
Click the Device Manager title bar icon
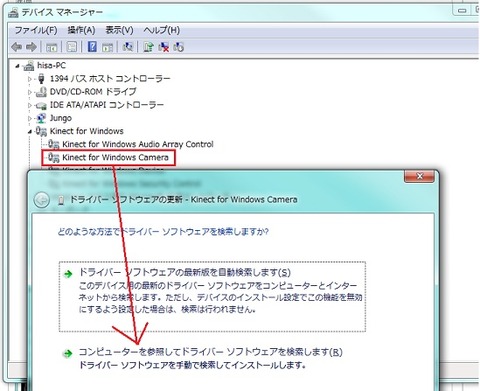[13, 13]
